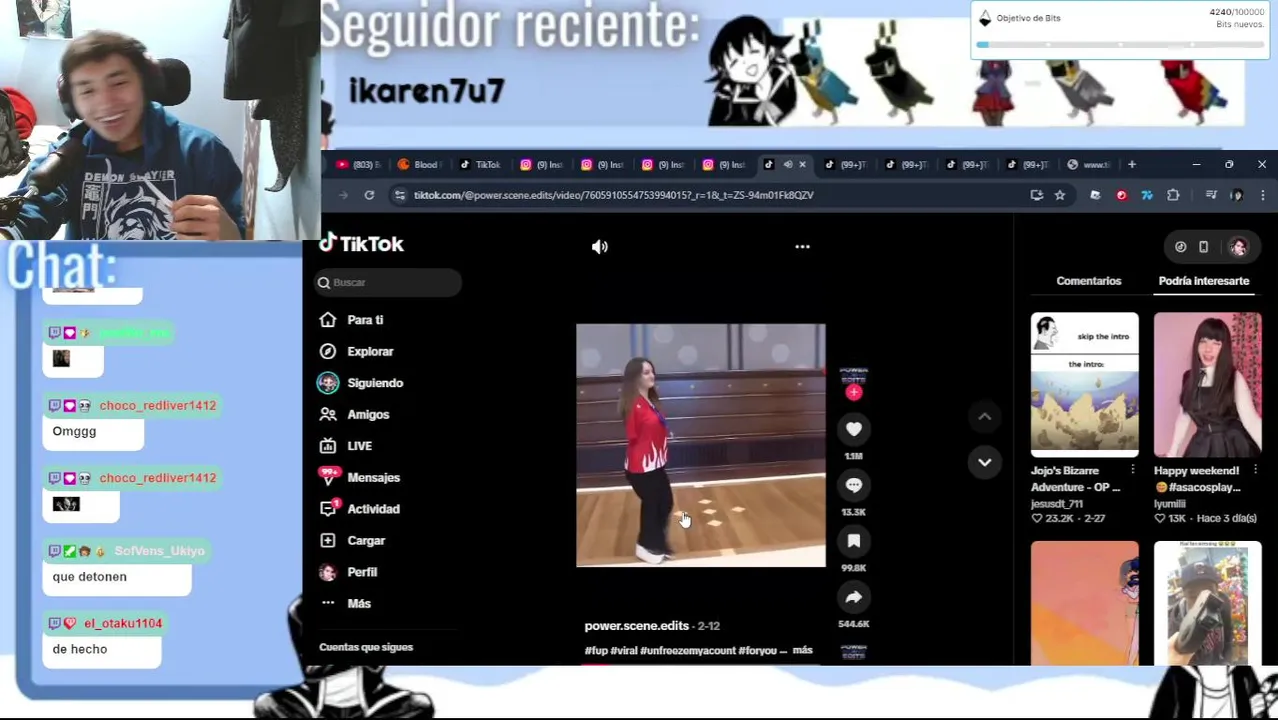Image resolution: width=1278 pixels, height=720 pixels.
Task: Open the Jojo's Bizarre Adventure video thumbnail
Action: [x=1084, y=385]
